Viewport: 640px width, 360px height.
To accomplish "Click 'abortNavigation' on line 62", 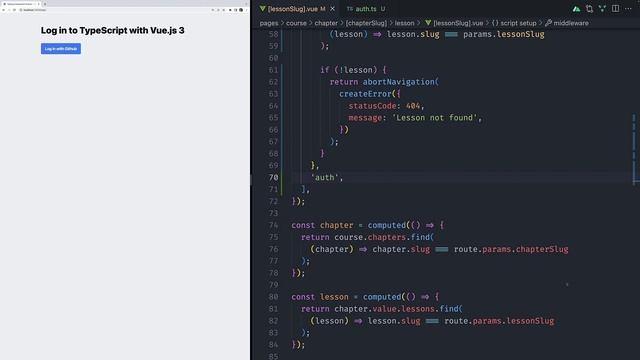I will click(399, 82).
